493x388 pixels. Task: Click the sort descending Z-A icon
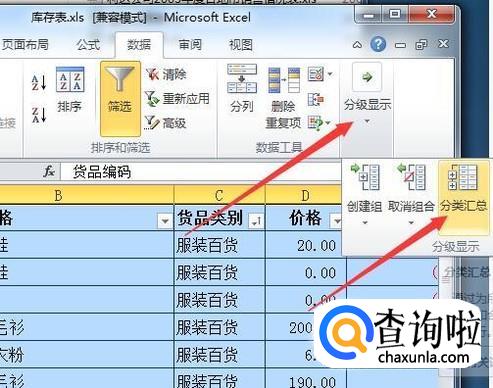tap(39, 114)
